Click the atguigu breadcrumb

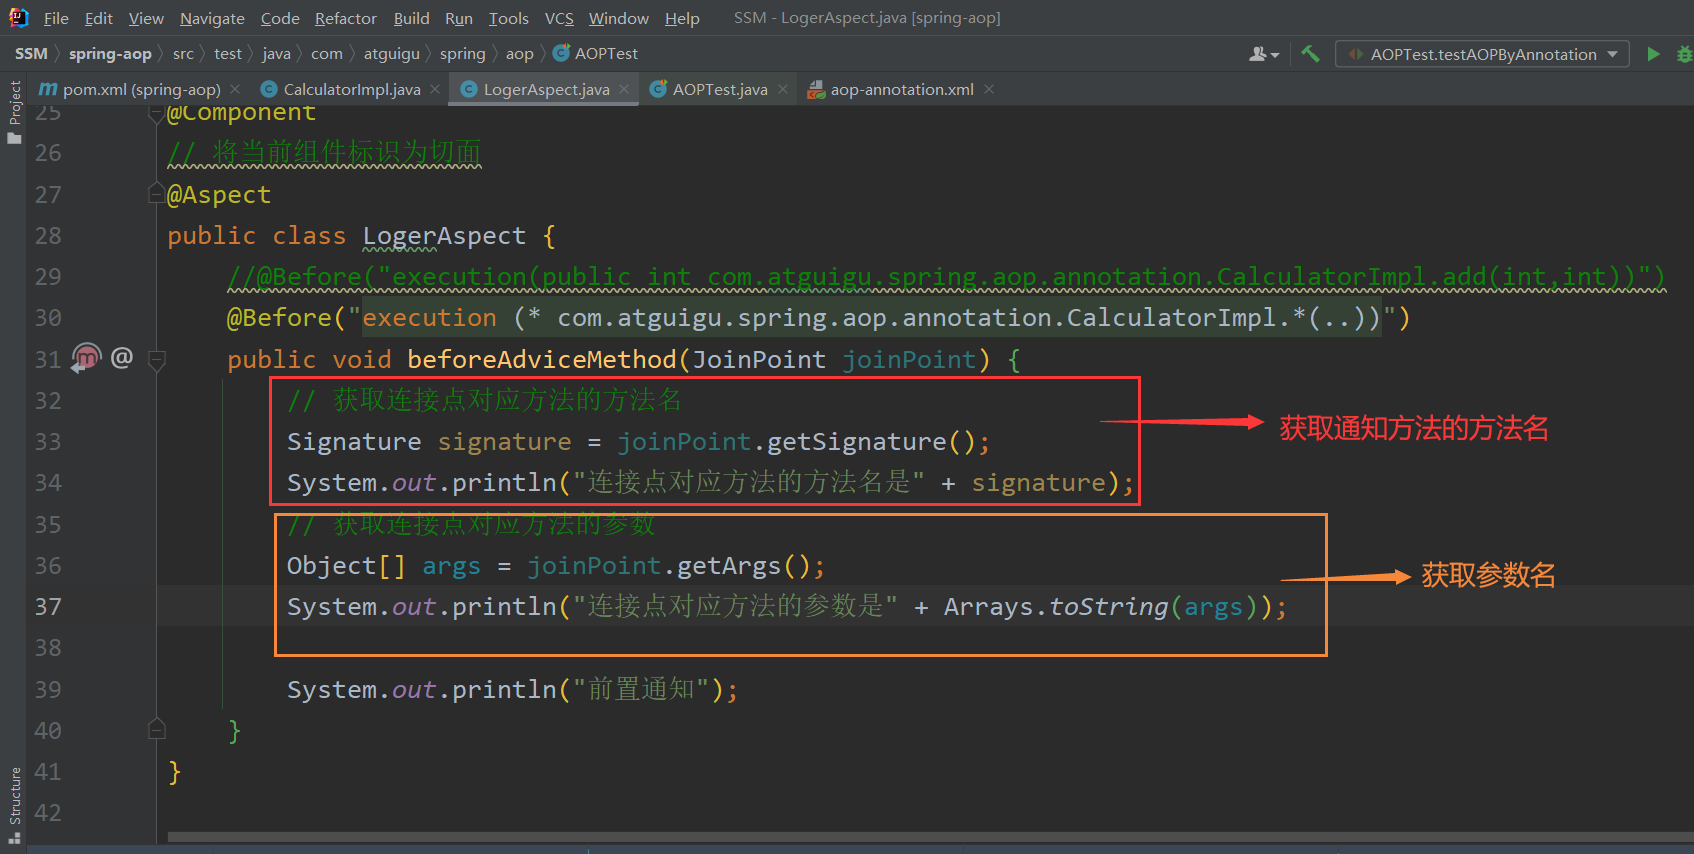[x=392, y=53]
